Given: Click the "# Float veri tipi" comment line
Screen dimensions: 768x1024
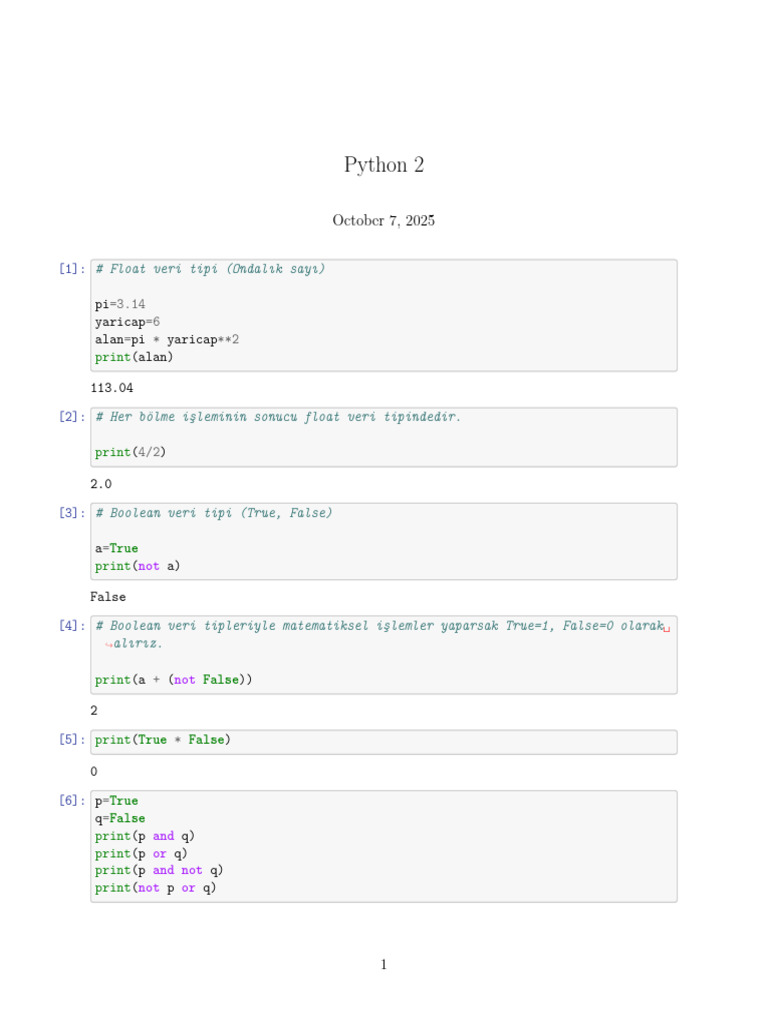Looking at the screenshot, I should (x=210, y=269).
